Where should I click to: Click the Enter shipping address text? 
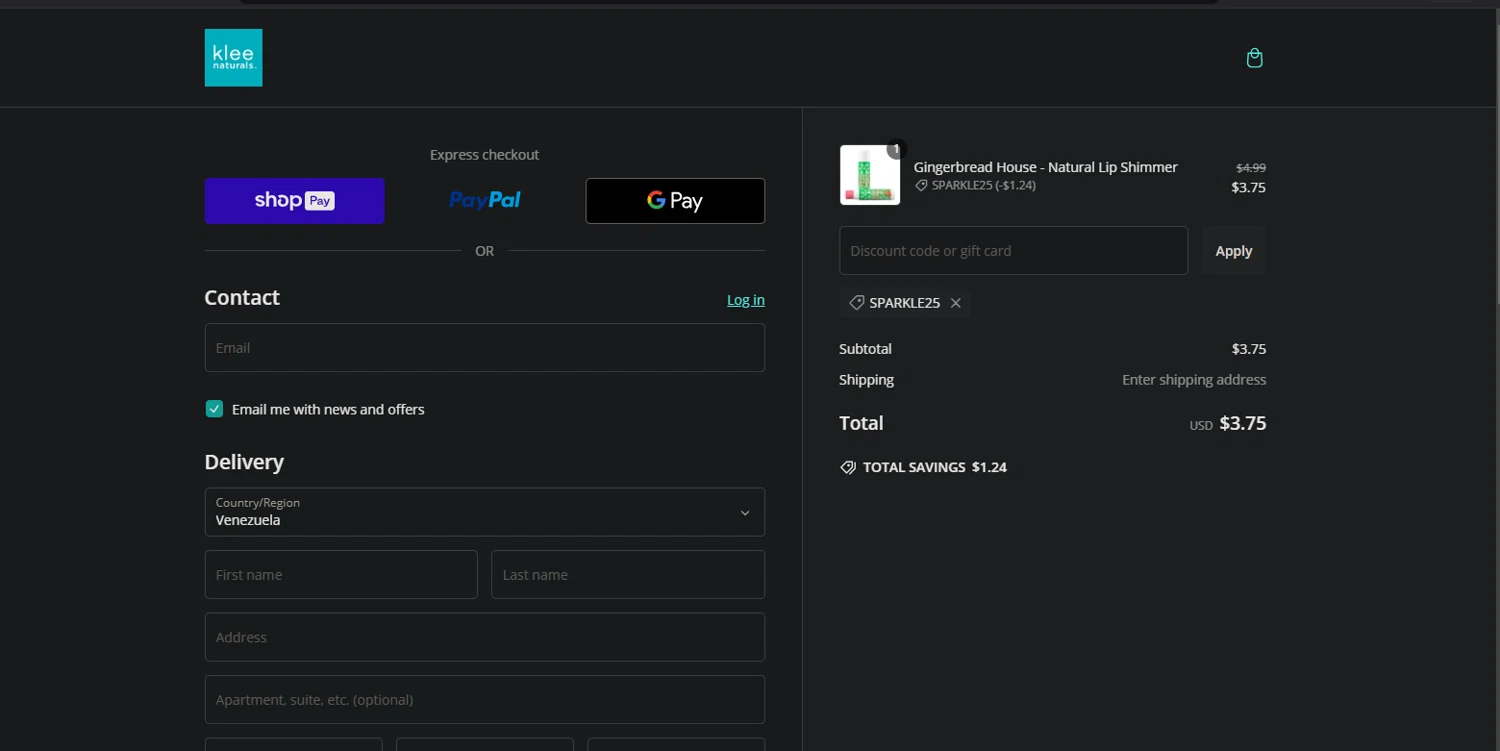click(x=1194, y=380)
